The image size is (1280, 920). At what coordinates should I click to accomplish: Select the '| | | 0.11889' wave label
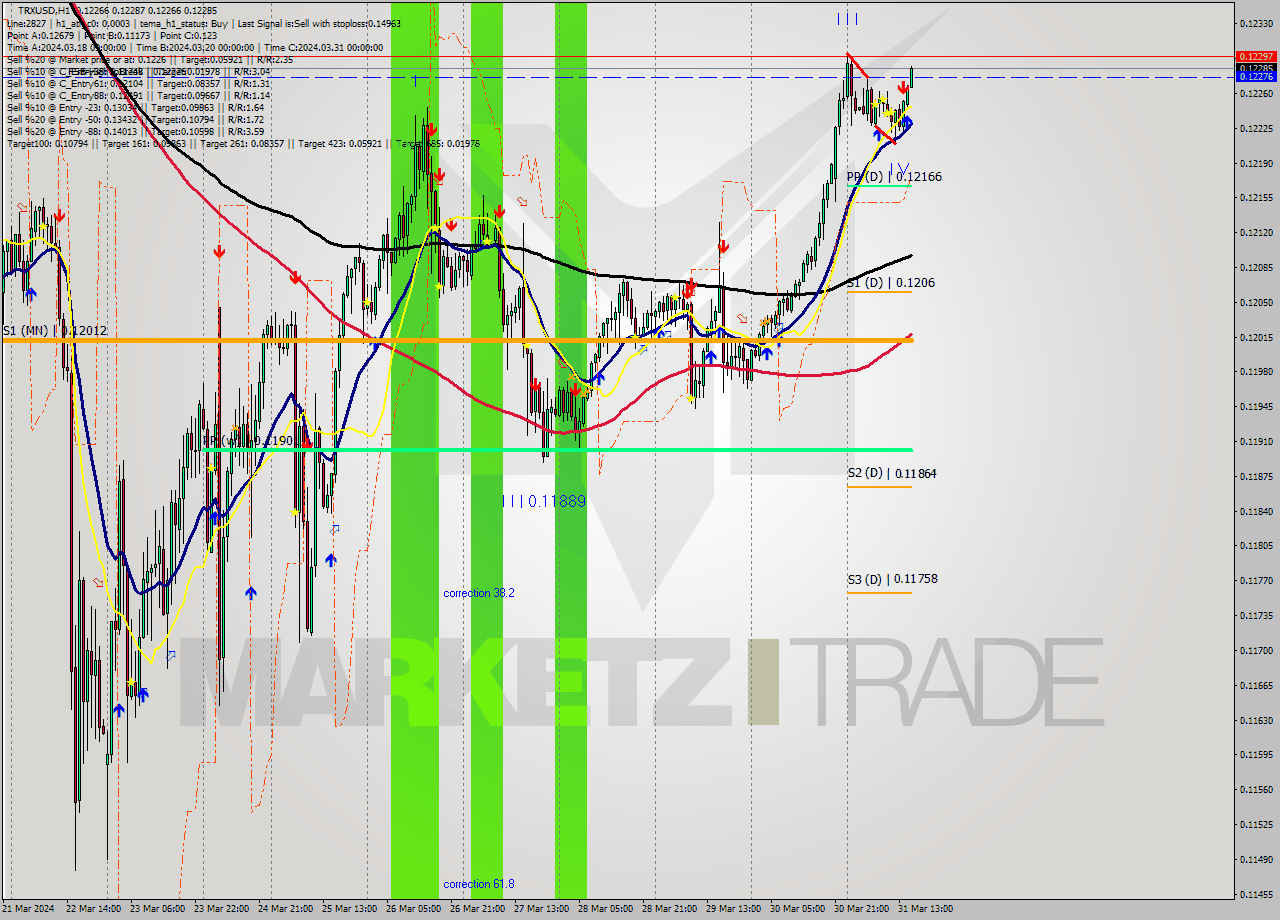(543, 501)
